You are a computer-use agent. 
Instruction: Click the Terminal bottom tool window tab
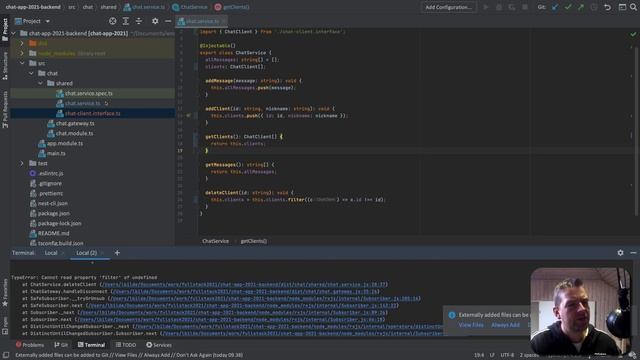coord(91,345)
